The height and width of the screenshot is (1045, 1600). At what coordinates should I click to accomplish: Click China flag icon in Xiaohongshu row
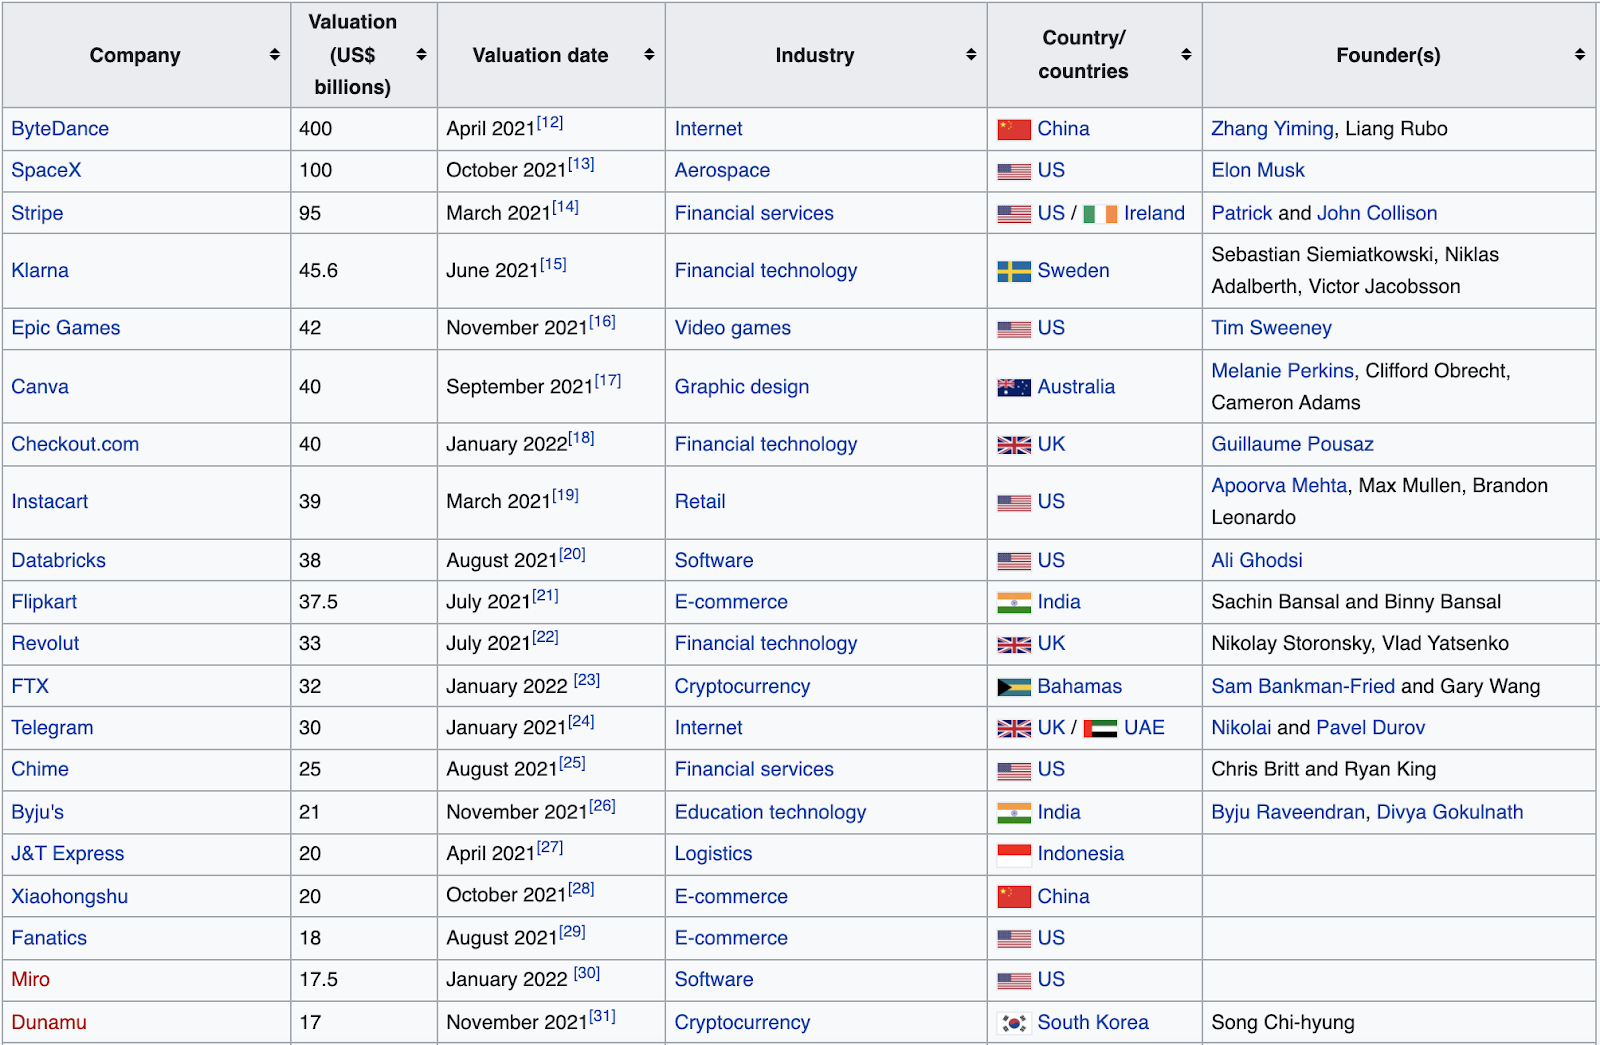point(1014,897)
